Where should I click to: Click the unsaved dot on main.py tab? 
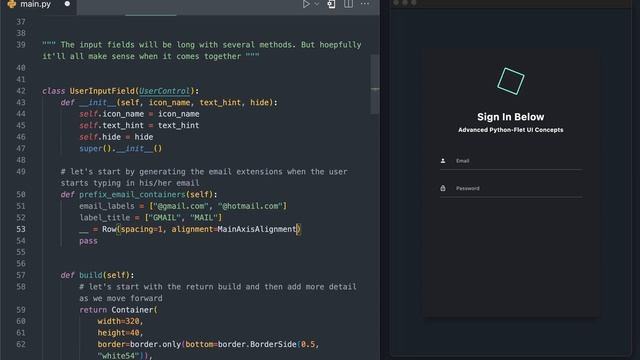[x=67, y=4]
